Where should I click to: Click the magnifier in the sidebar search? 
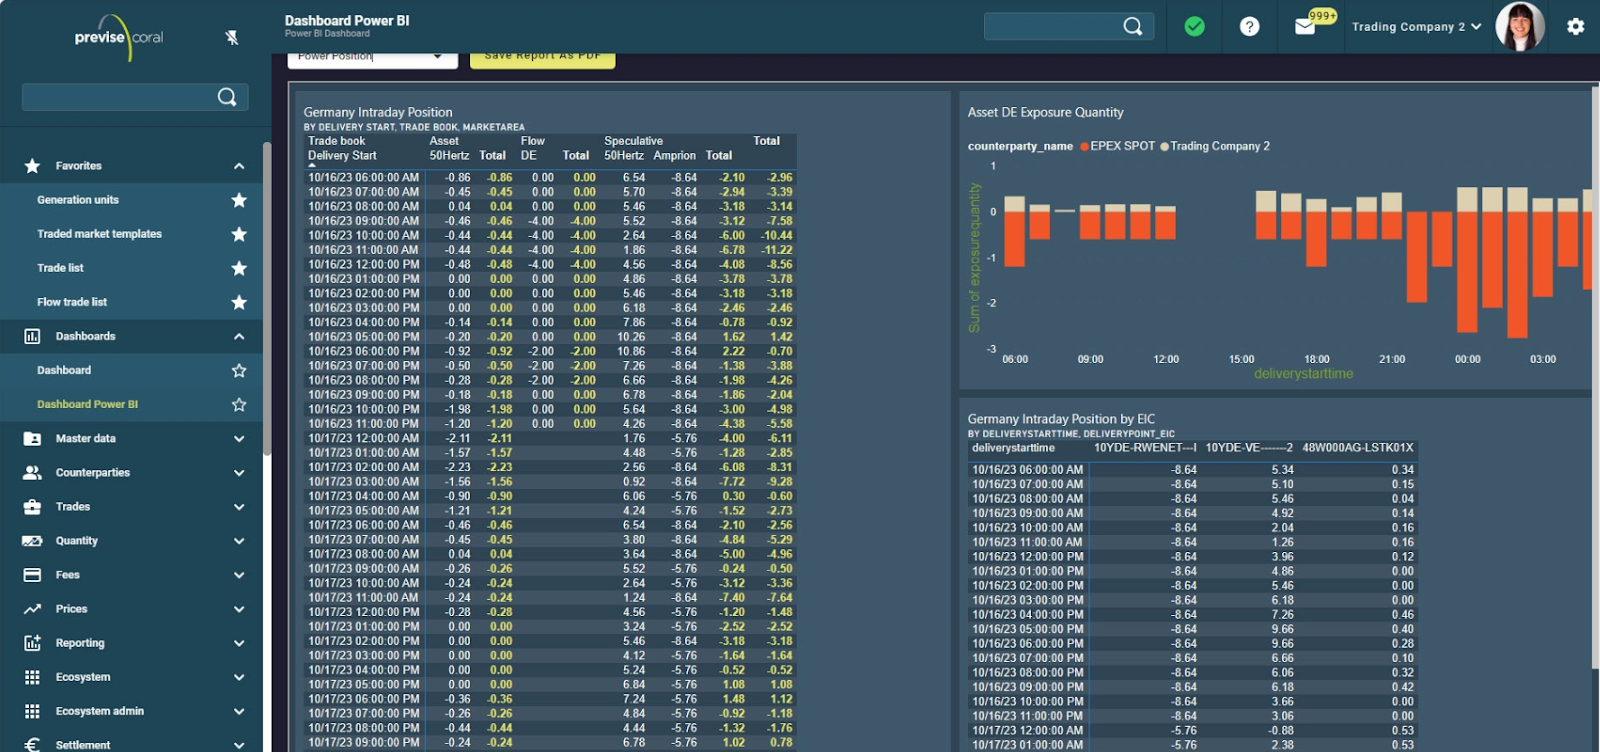pyautogui.click(x=227, y=97)
